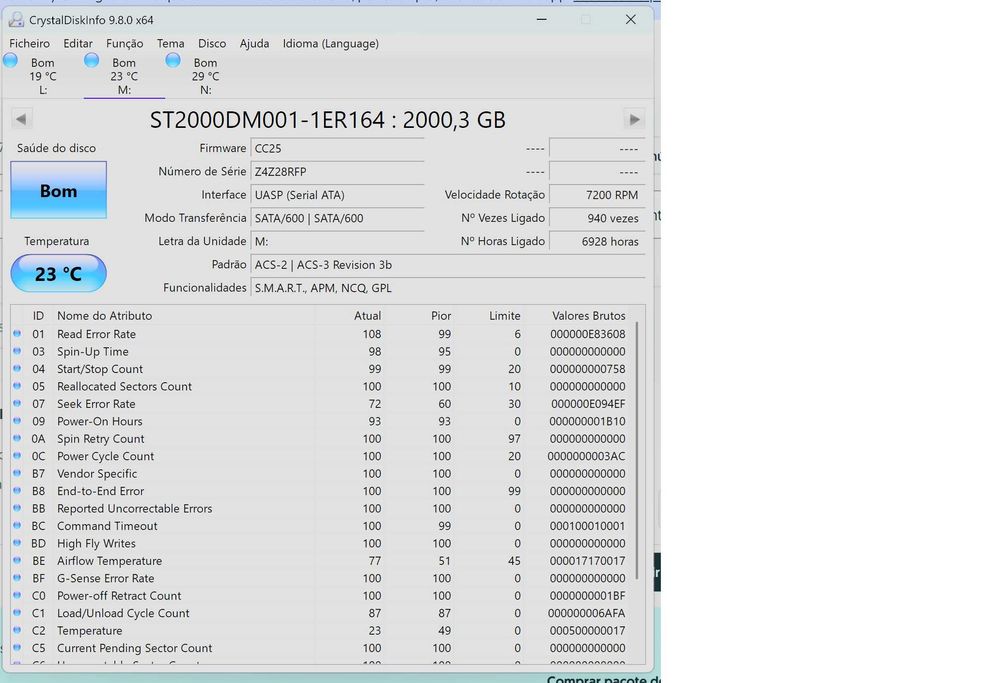Image resolution: width=1000 pixels, height=683 pixels.
Task: Click raw value 000017170017
Action: coord(587,561)
